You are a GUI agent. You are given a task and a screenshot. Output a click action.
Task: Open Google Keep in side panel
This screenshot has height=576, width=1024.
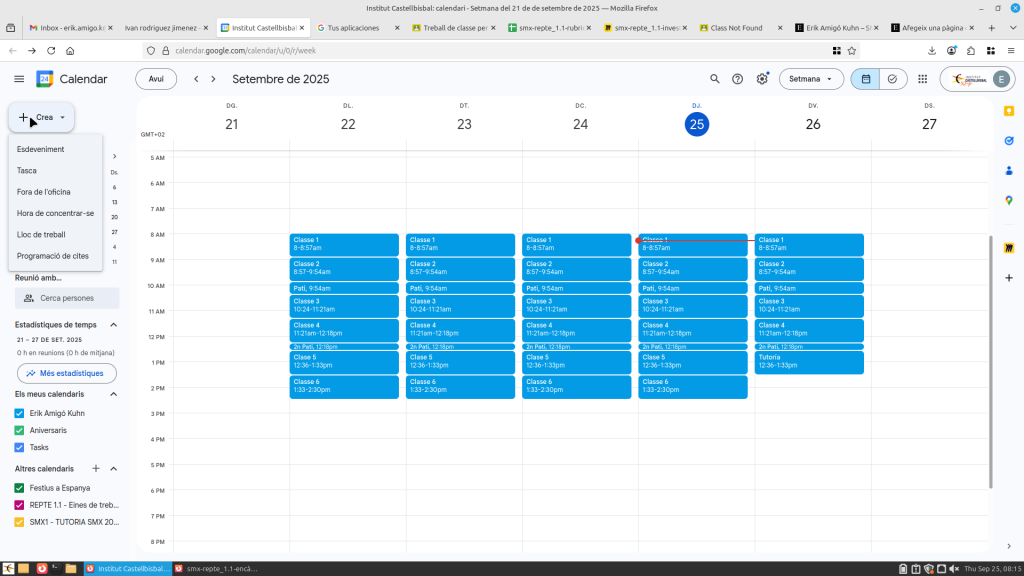[x=1009, y=111]
